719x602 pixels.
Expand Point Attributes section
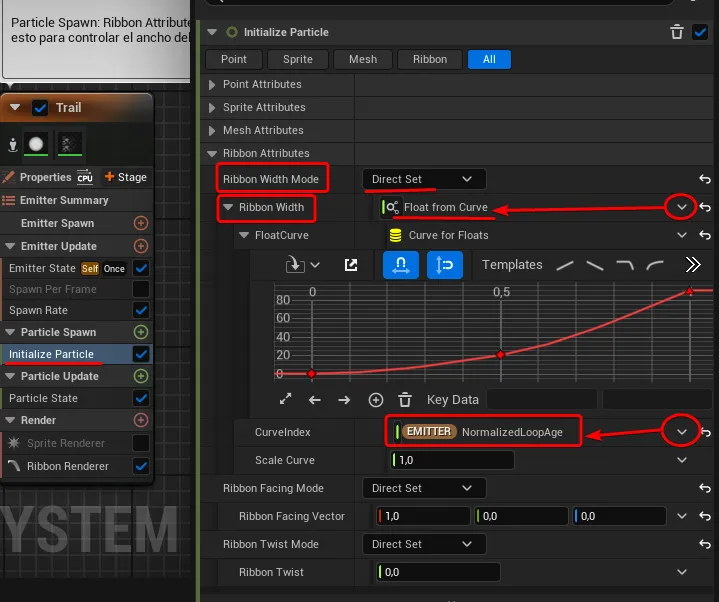[x=212, y=85]
